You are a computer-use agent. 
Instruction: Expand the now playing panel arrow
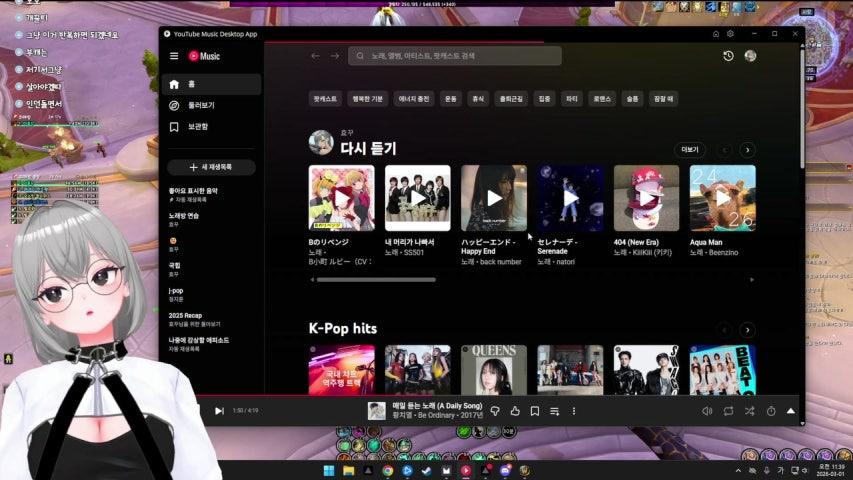click(791, 411)
